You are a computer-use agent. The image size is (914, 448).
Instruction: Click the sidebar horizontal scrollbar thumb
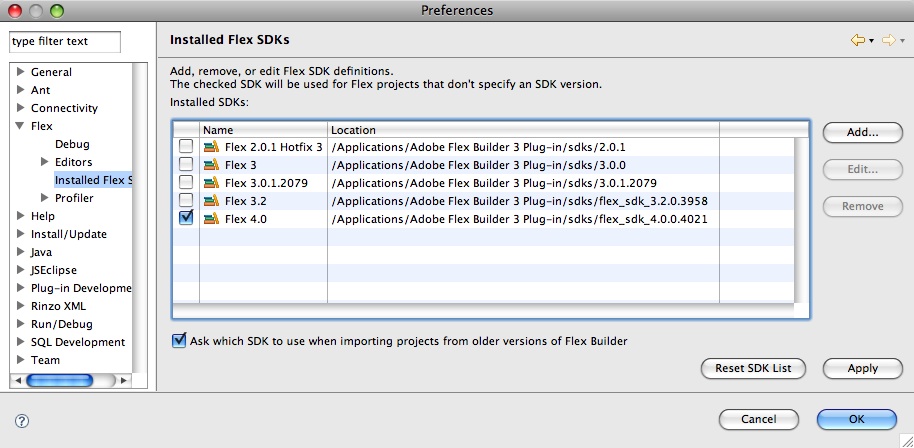(x=59, y=380)
